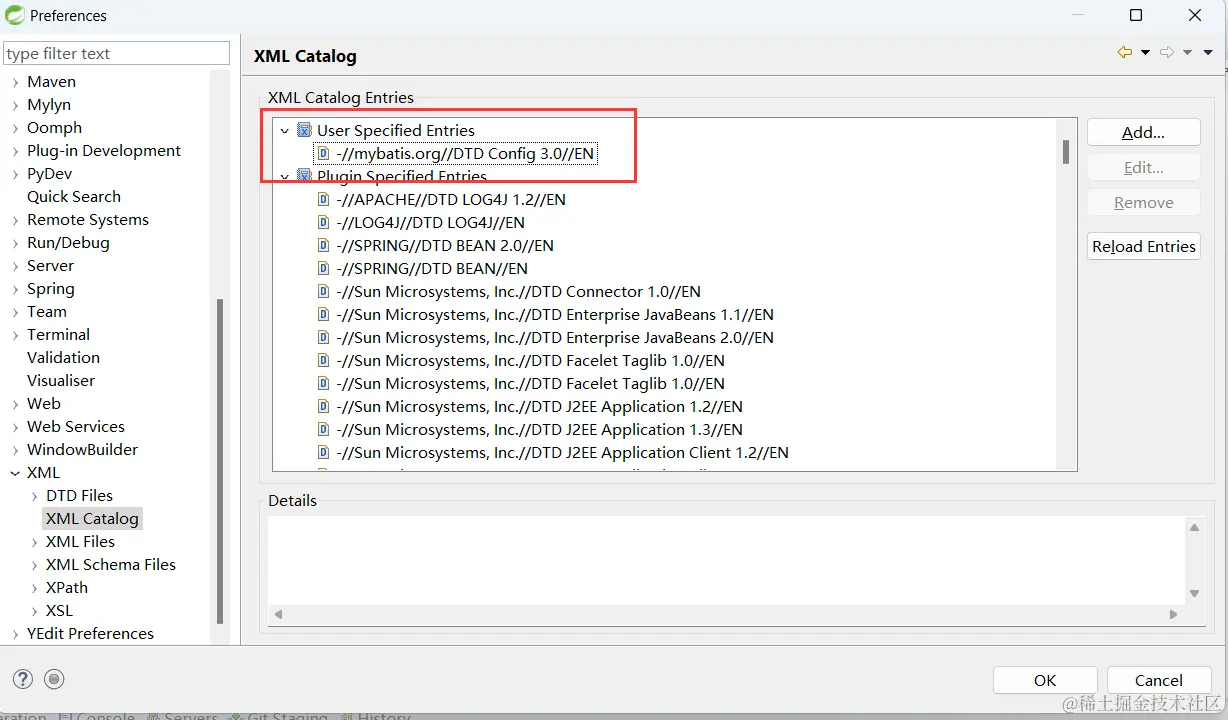Click the DTD Connector 1.0 entry icon
The width and height of the screenshot is (1228, 720).
pos(323,291)
